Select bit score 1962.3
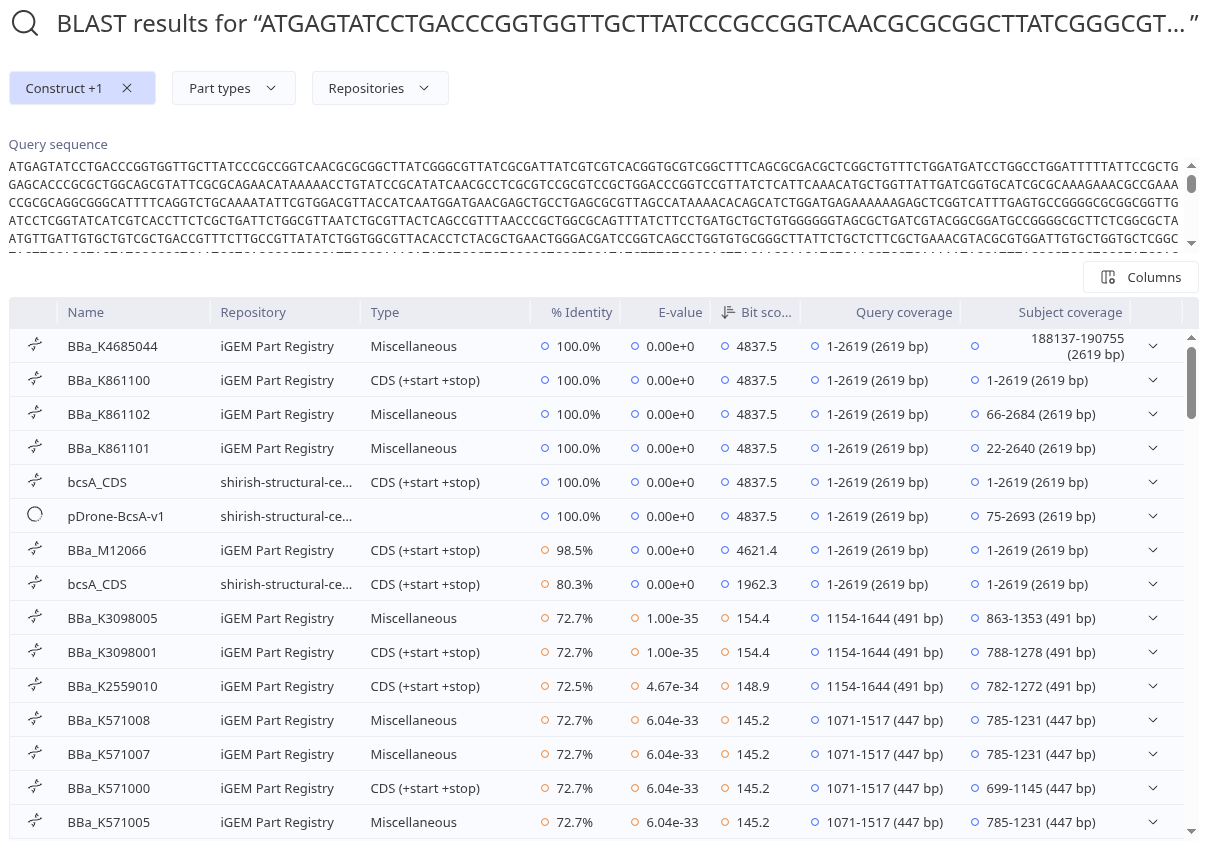Viewport: 1208px width, 850px height. click(757, 584)
